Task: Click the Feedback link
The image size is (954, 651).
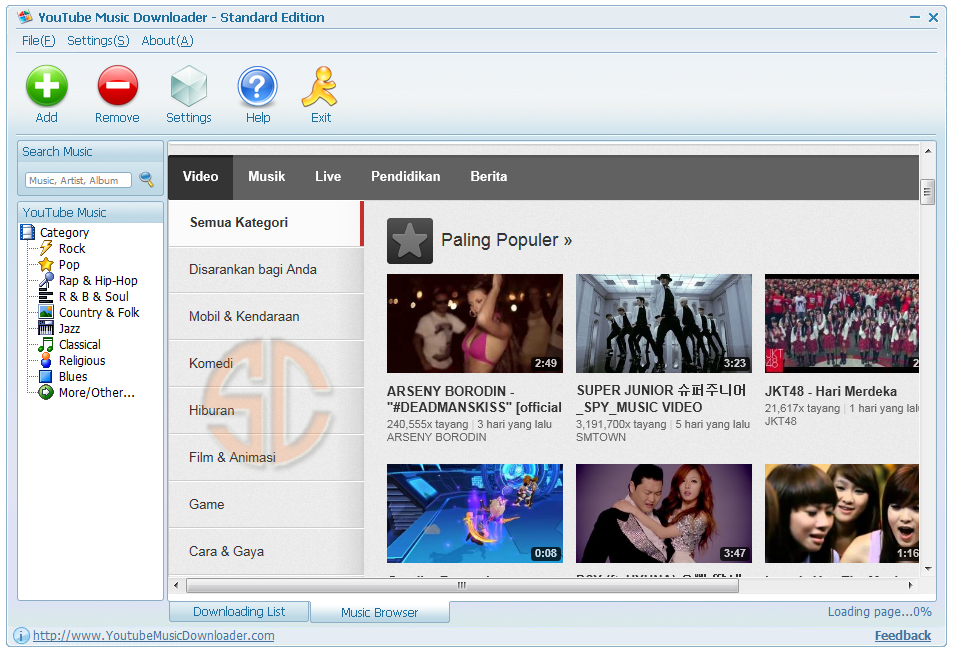Action: (x=903, y=636)
